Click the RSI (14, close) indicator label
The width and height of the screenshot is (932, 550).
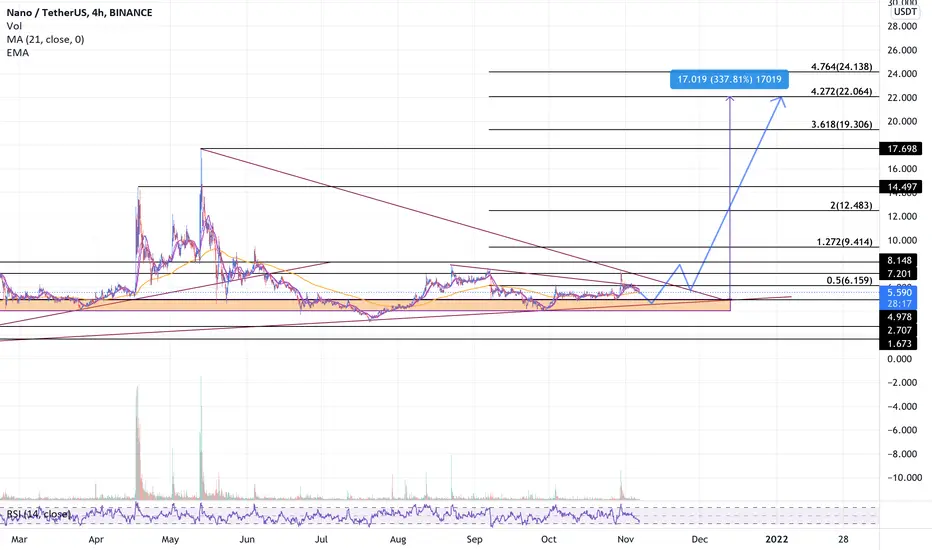[x=39, y=514]
